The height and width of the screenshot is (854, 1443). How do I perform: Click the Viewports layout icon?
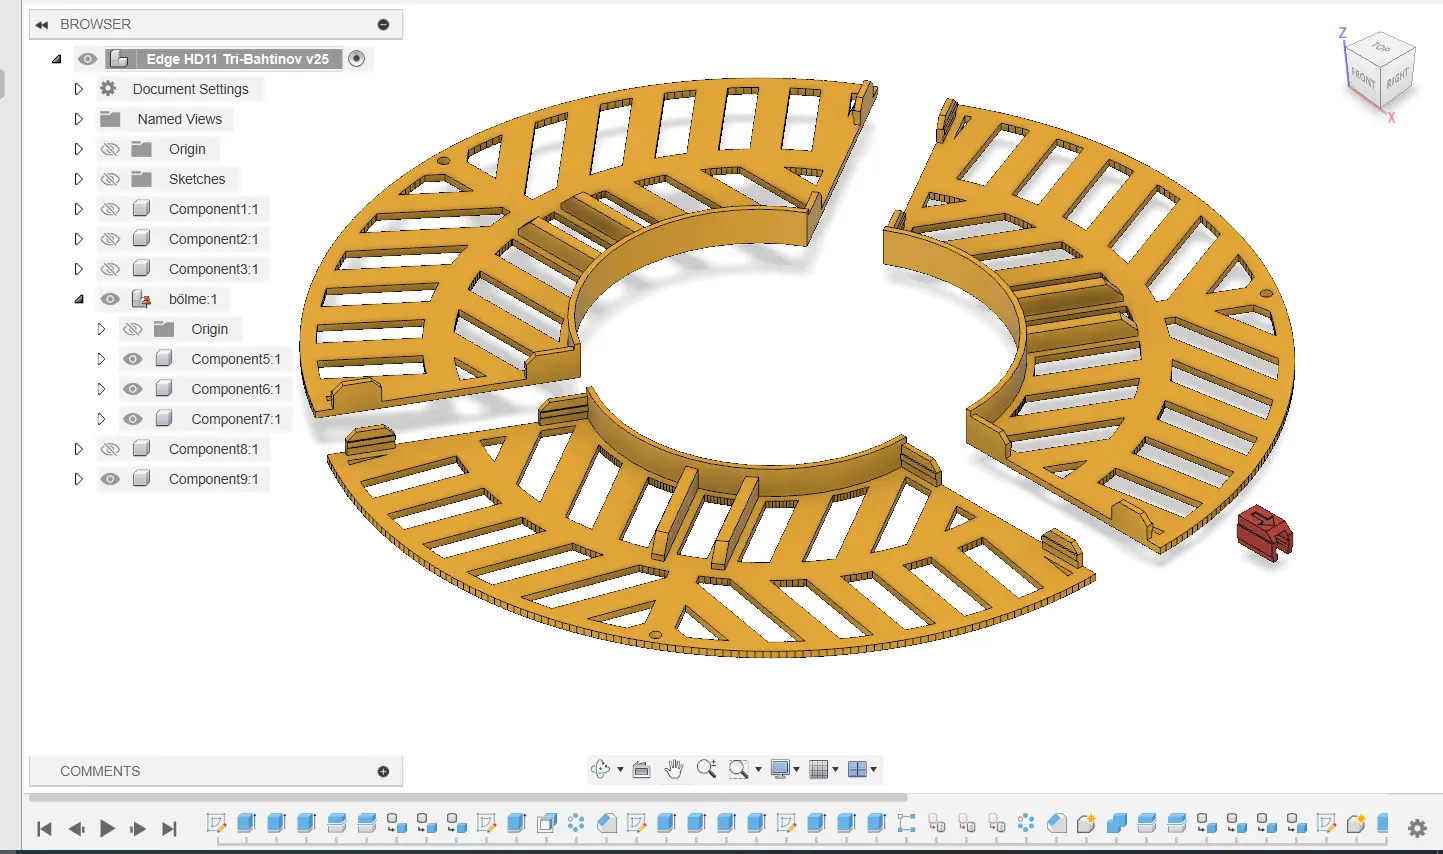[857, 769]
